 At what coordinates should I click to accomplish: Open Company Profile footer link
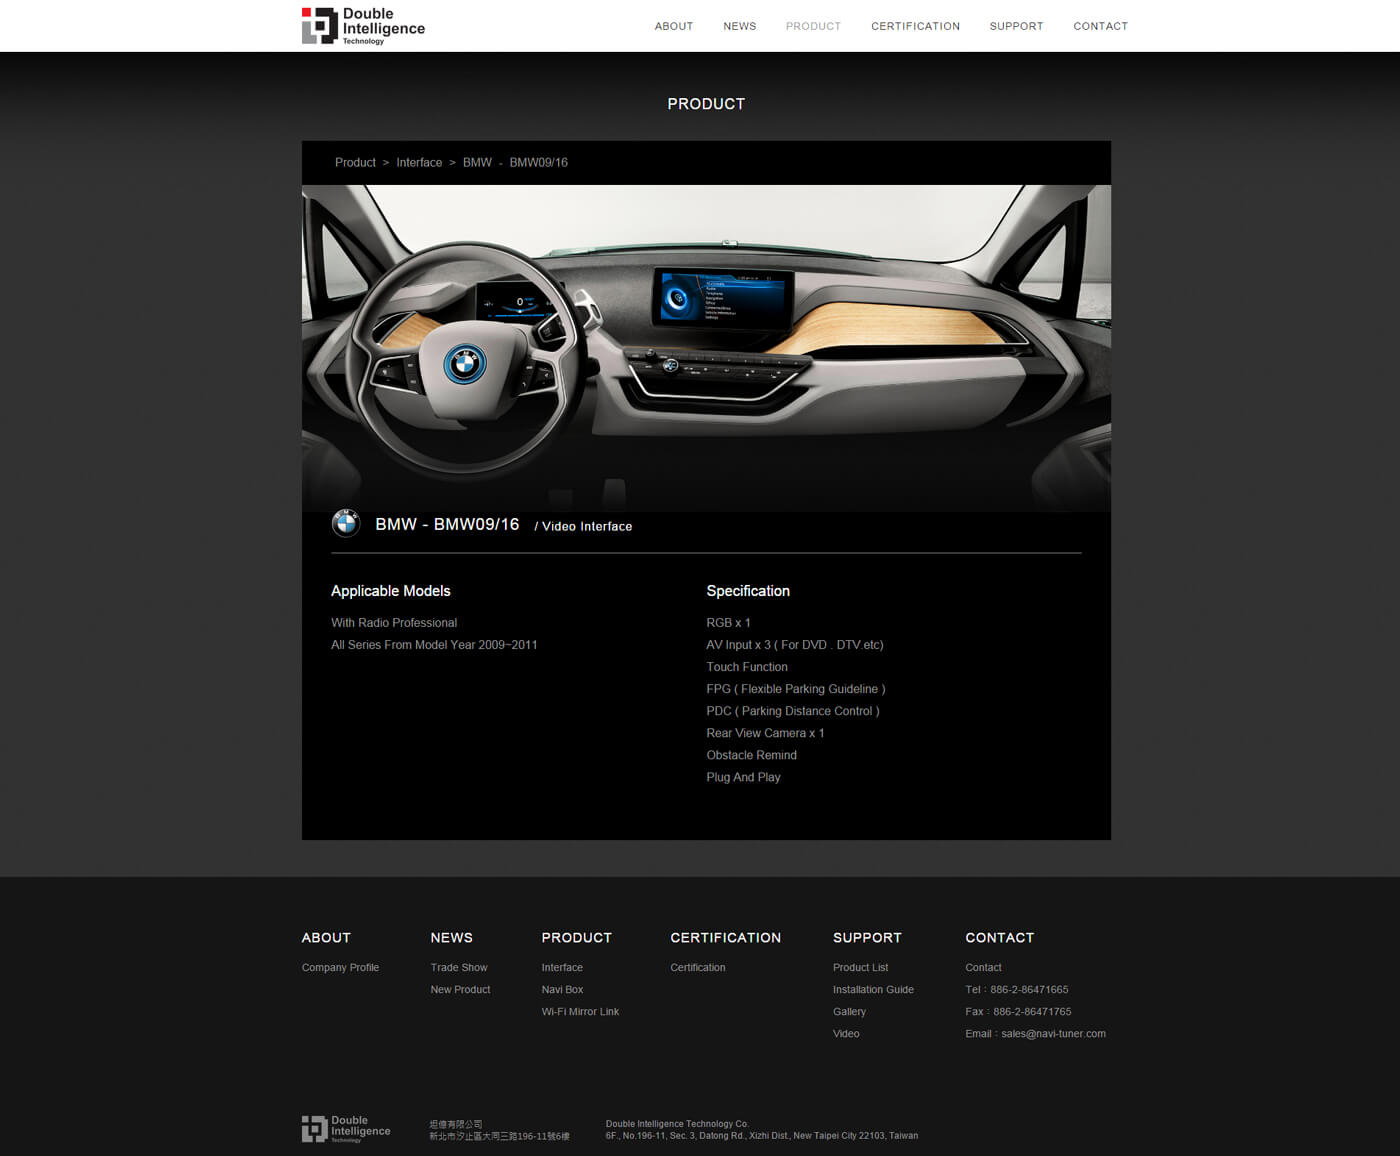pos(340,968)
